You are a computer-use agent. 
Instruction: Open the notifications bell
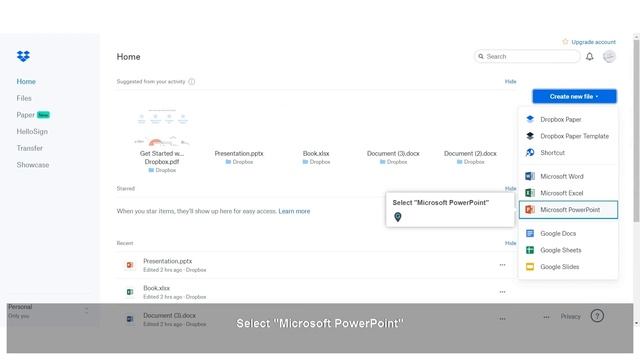click(x=589, y=57)
